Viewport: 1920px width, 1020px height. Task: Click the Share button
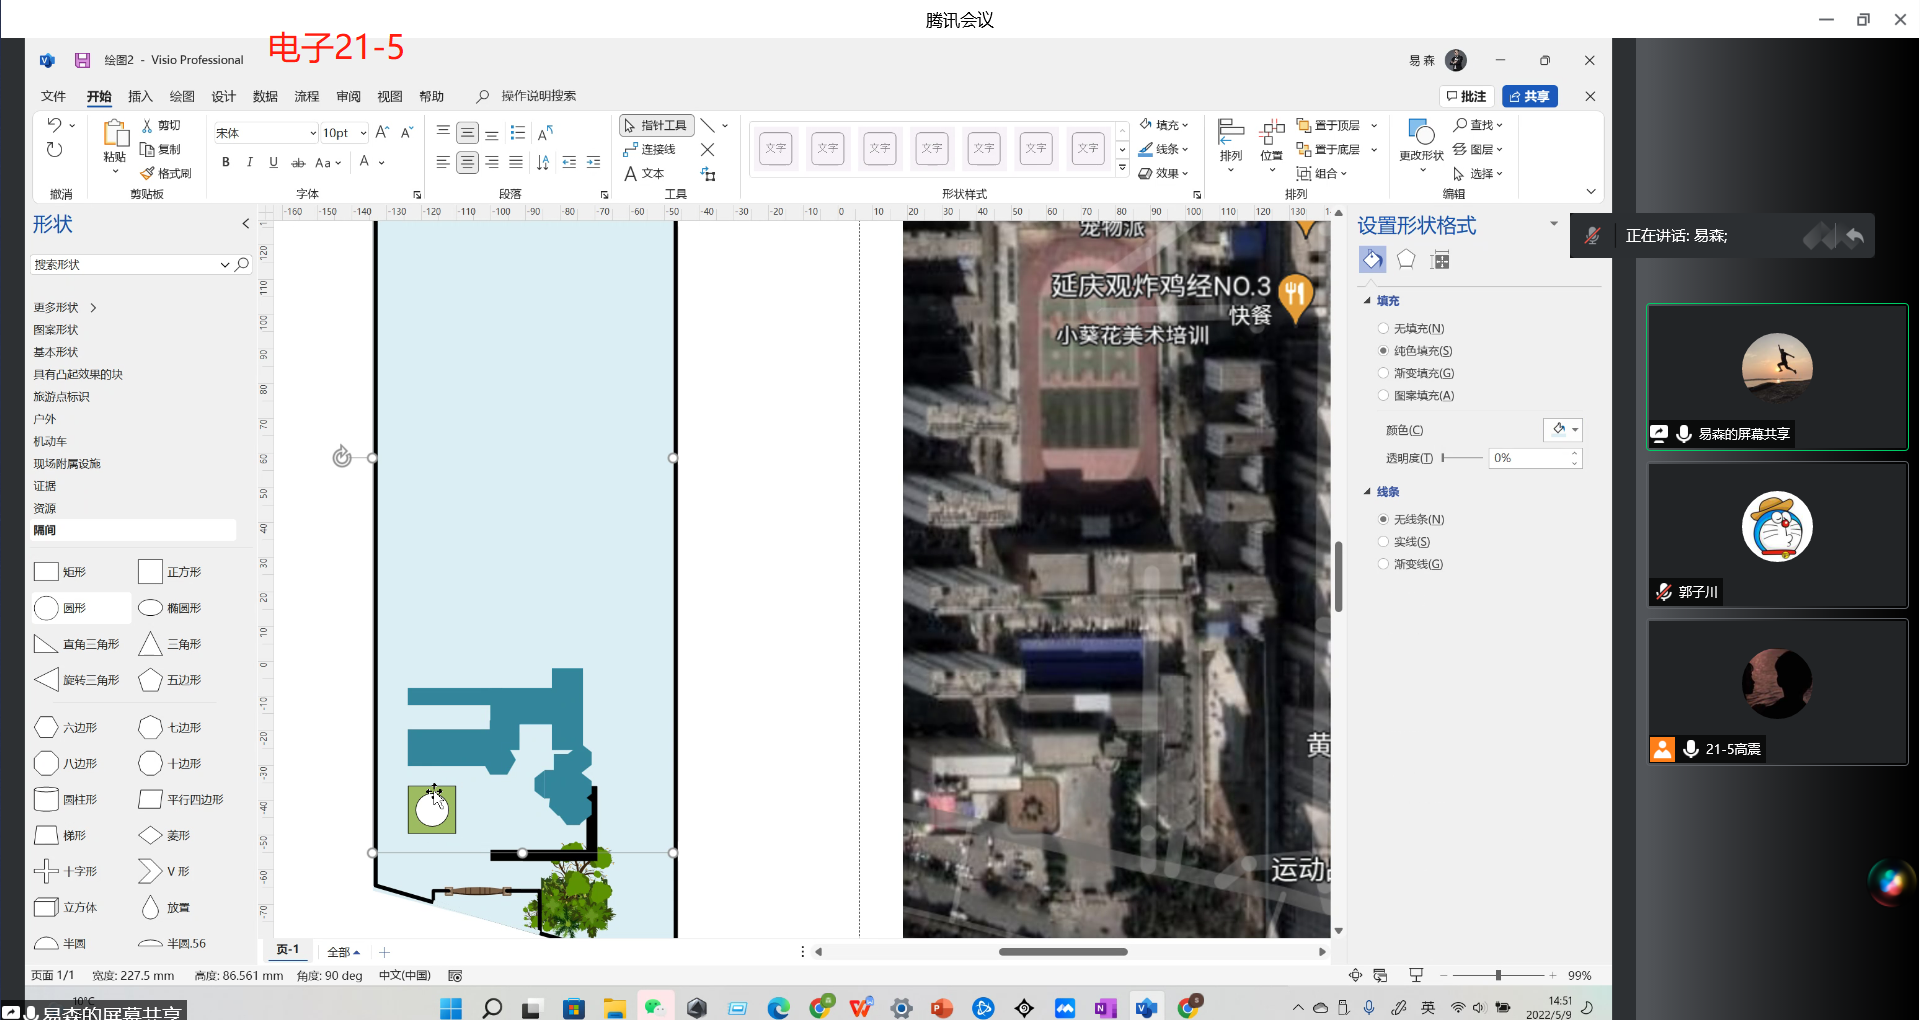pos(1529,96)
